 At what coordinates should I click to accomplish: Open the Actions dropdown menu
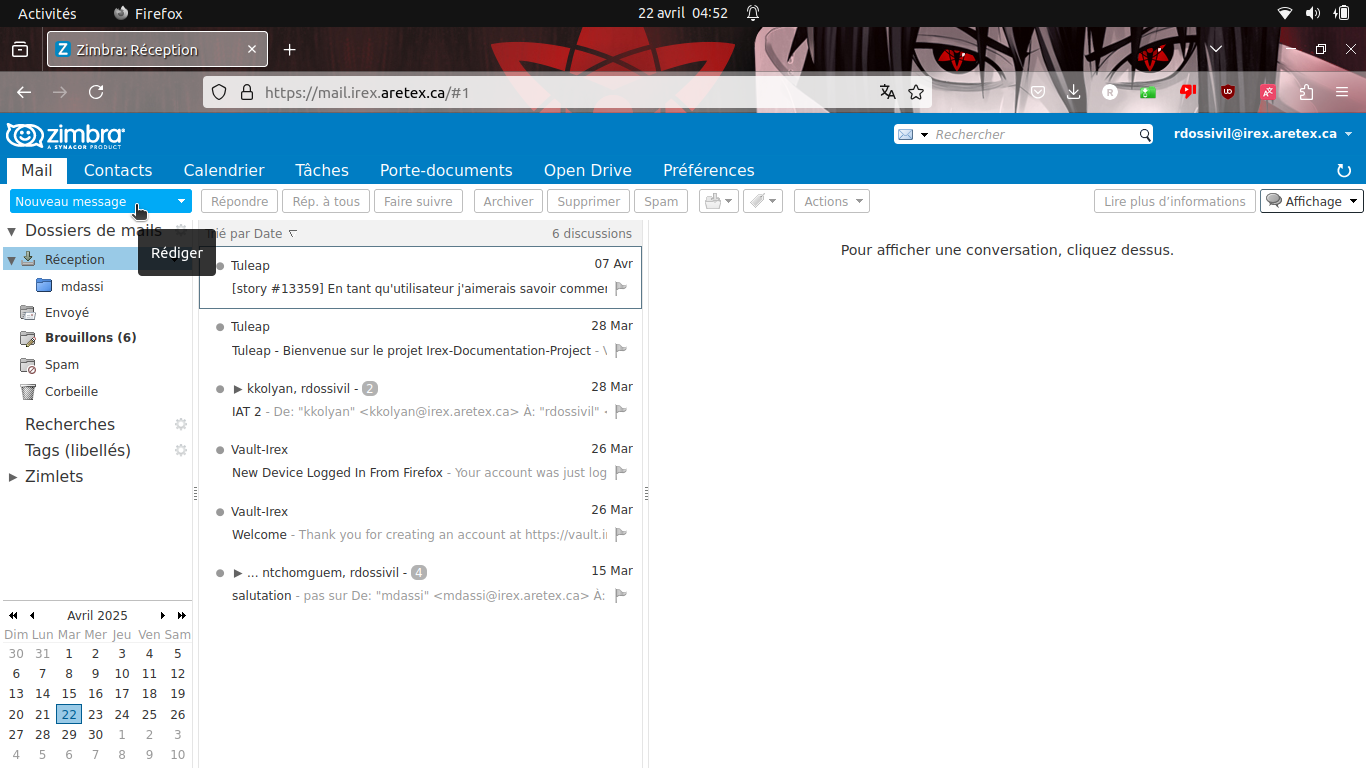832,201
